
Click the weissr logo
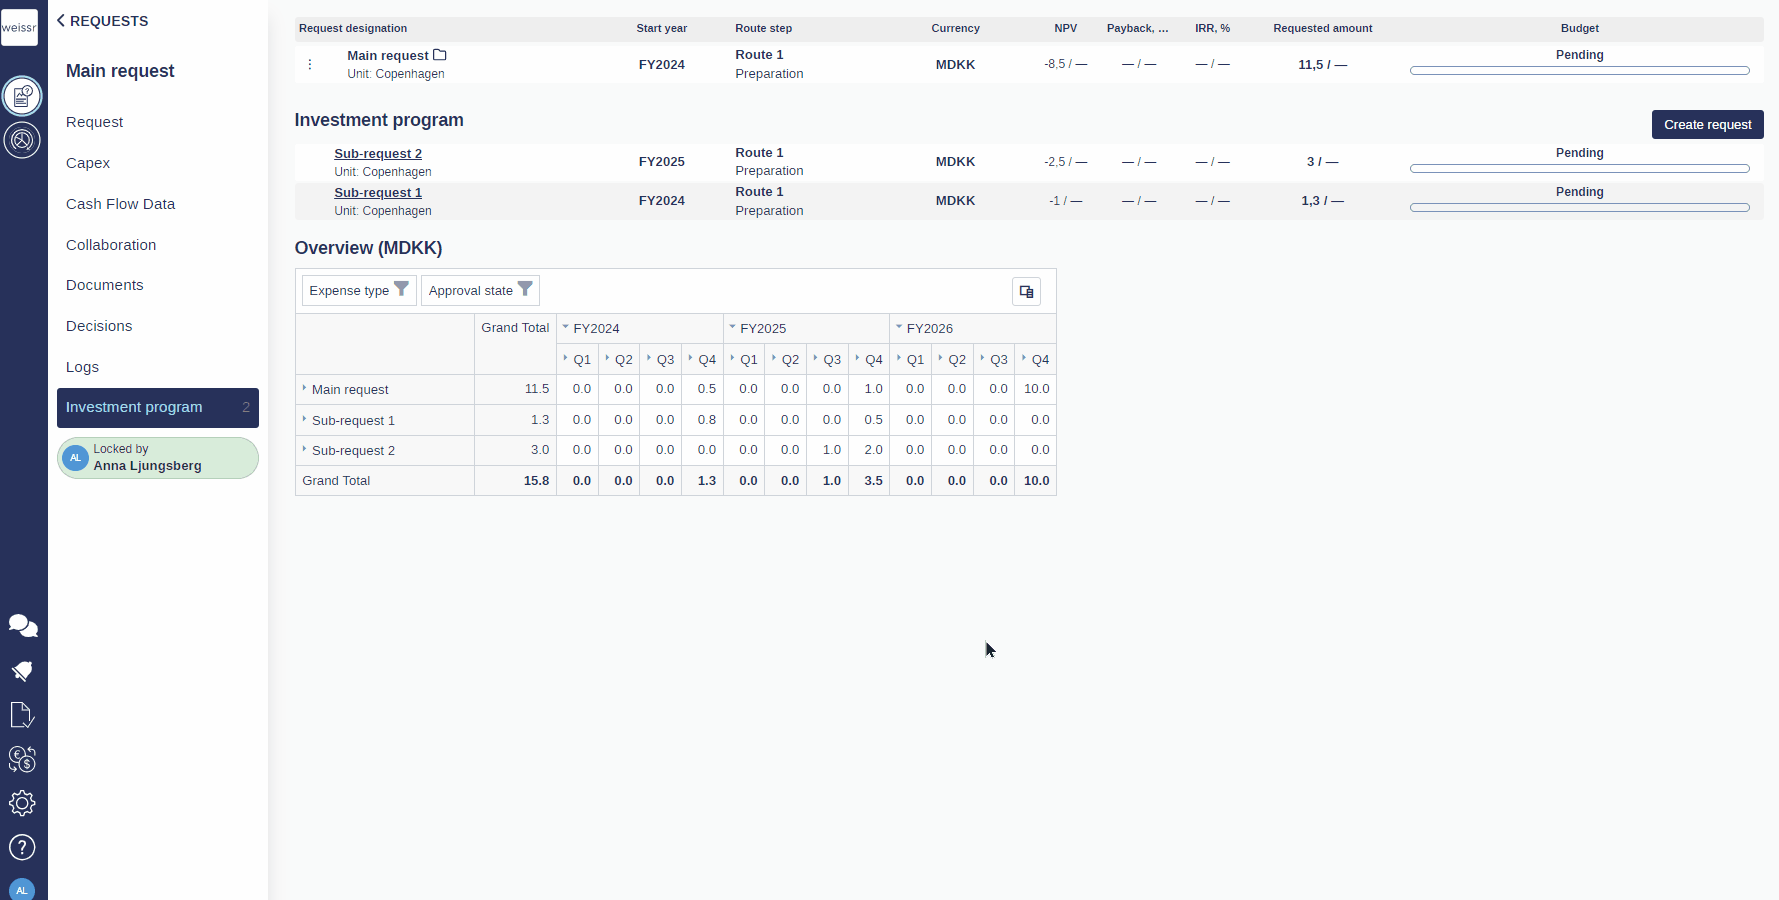(x=19, y=27)
